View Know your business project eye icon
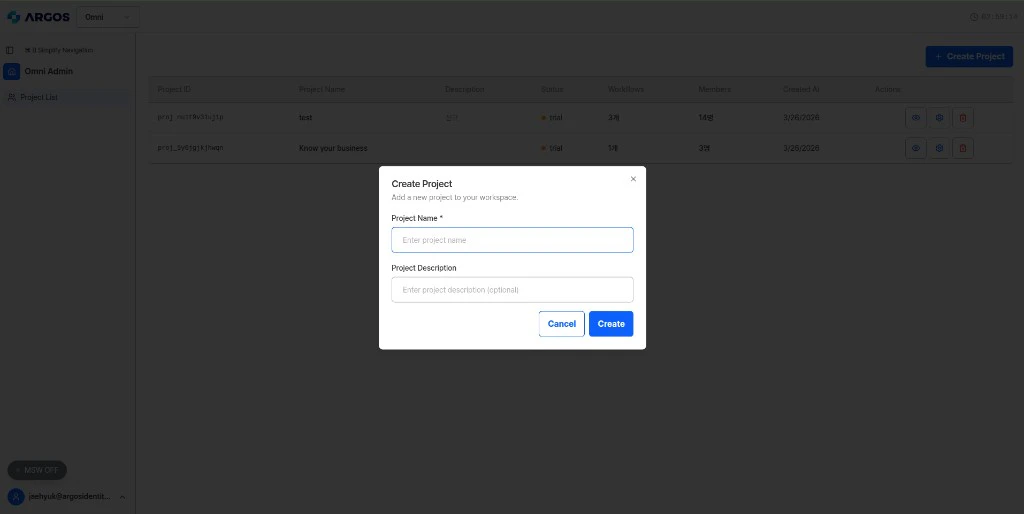The image size is (1024, 514). [x=915, y=148]
